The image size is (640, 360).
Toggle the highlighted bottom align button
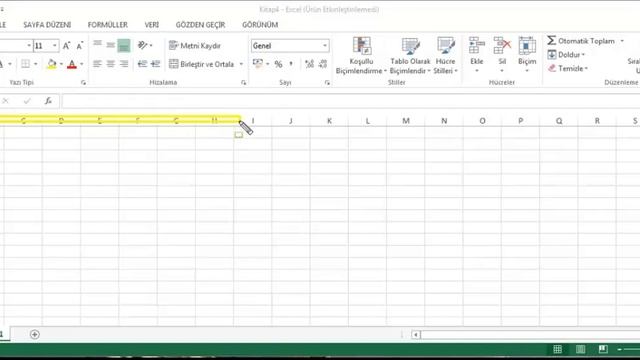click(x=124, y=45)
